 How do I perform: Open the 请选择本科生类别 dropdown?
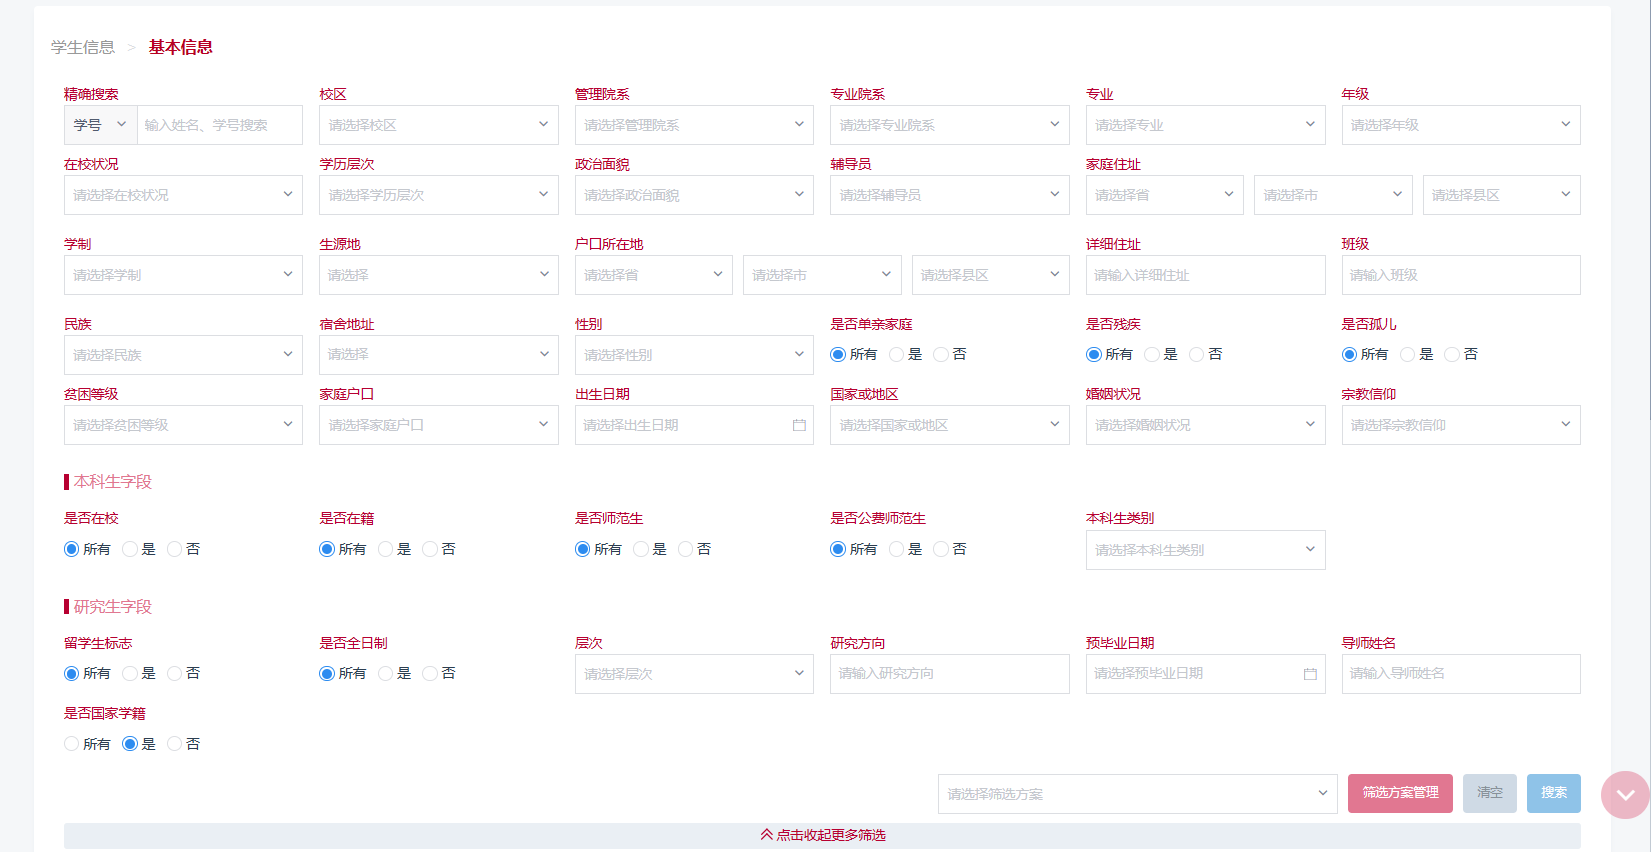pyautogui.click(x=1206, y=550)
